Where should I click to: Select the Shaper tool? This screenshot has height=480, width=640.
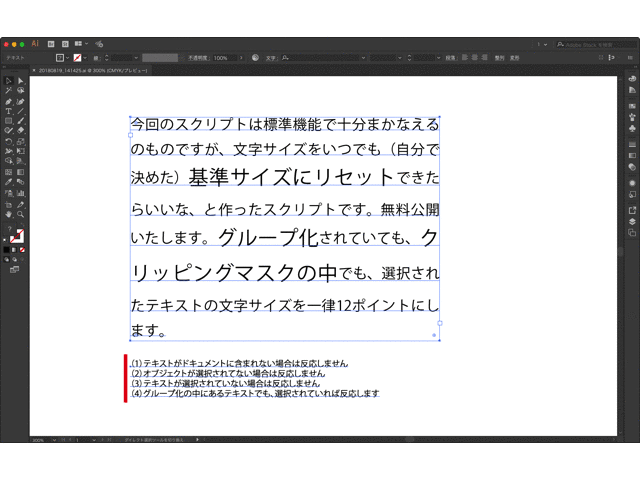coord(8,131)
